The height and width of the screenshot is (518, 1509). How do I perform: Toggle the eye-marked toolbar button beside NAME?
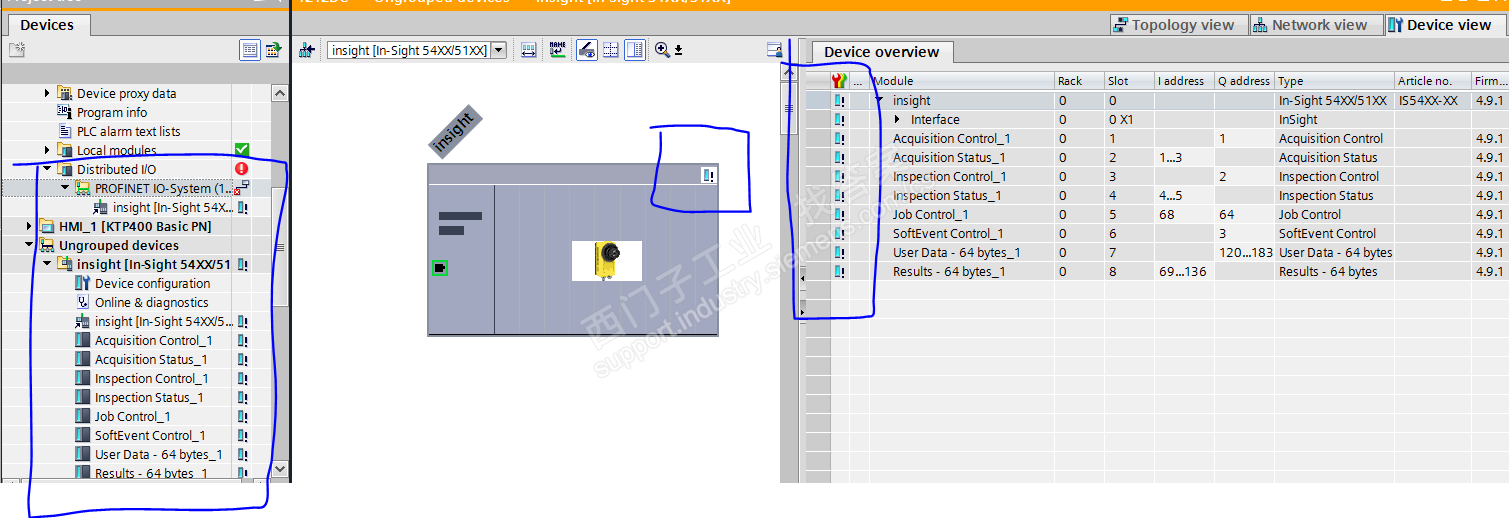[587, 50]
